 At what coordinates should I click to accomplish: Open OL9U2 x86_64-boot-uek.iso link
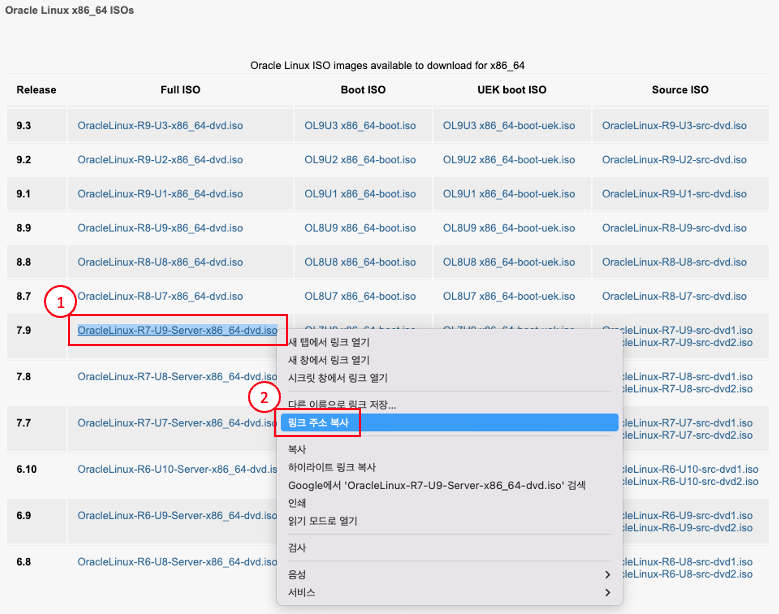click(x=509, y=160)
